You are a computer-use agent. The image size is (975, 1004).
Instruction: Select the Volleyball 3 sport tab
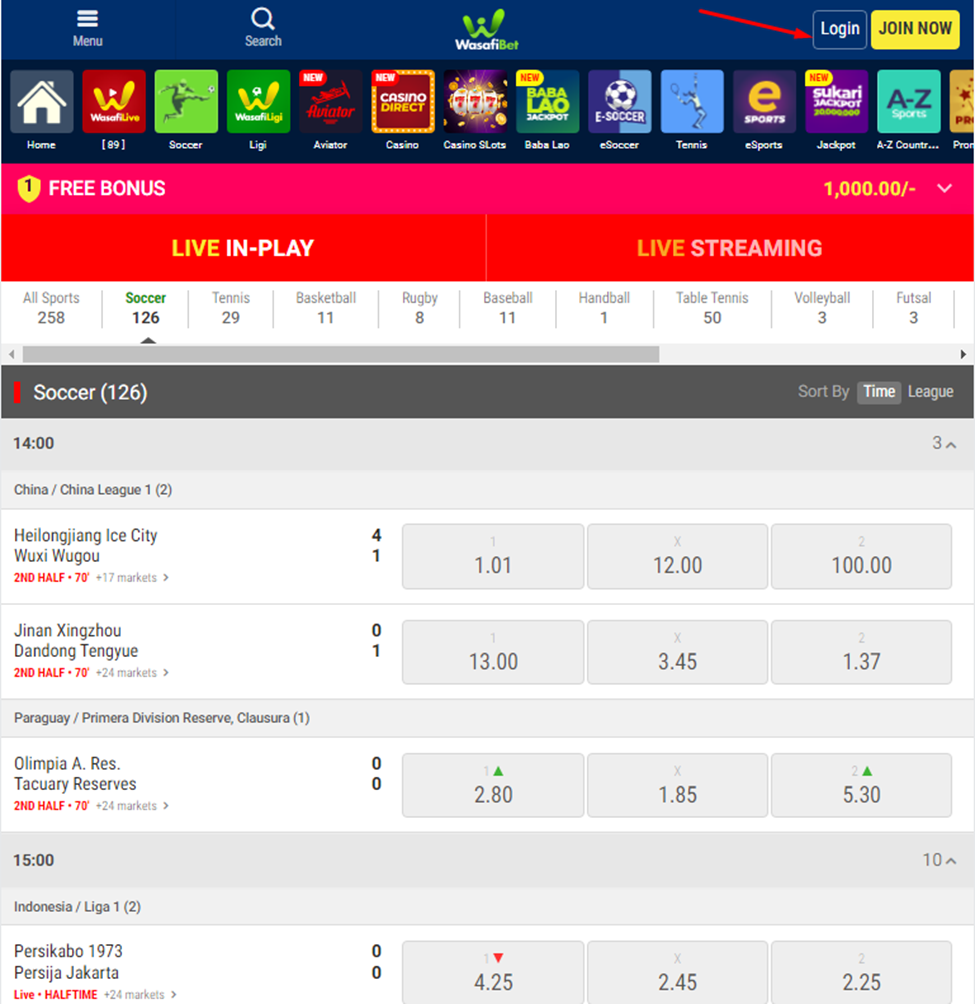(822, 308)
